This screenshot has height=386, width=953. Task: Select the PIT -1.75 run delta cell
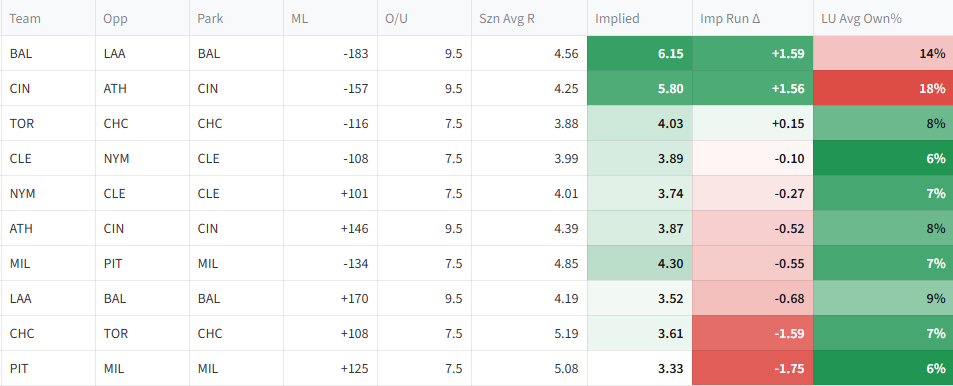[752, 368]
